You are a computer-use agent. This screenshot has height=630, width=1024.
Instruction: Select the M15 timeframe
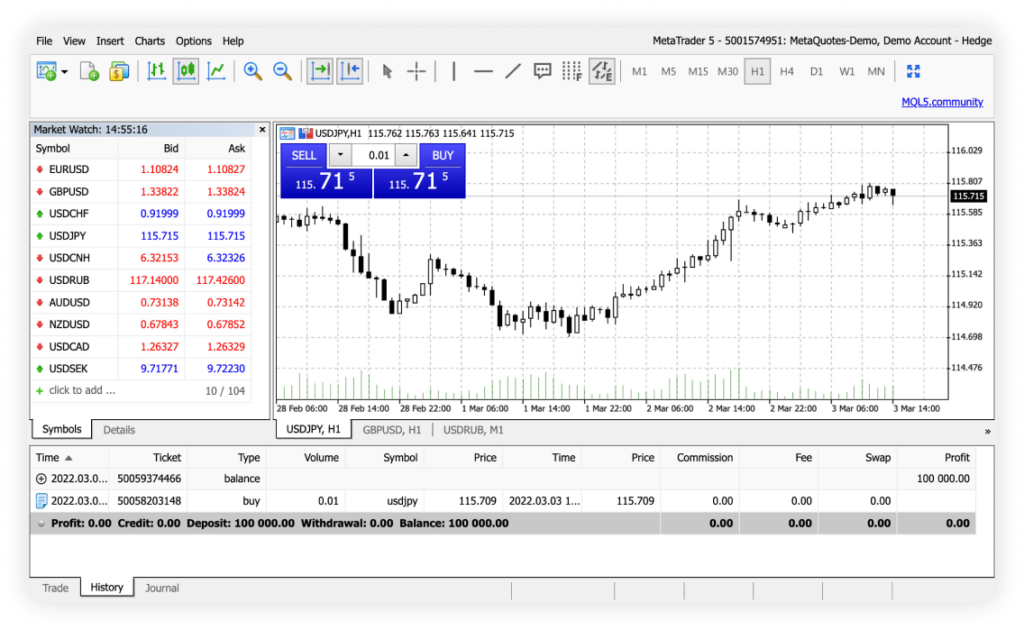pos(698,71)
